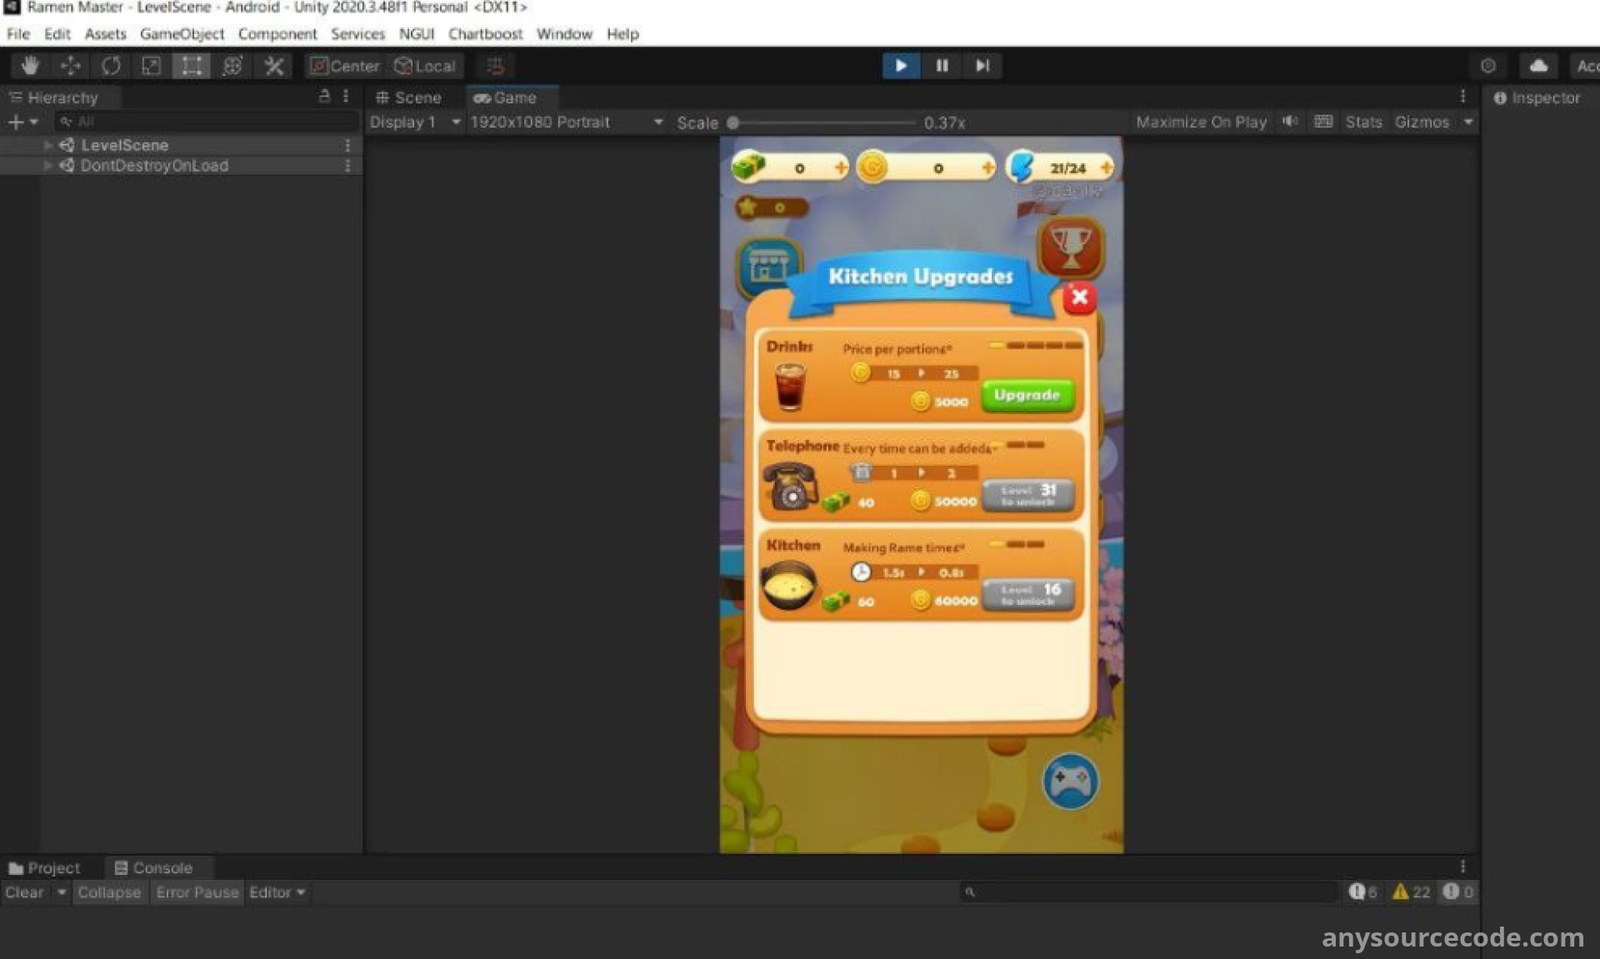This screenshot has height=959, width=1600.
Task: Toggle Maximize On Play
Action: [x=1200, y=122]
